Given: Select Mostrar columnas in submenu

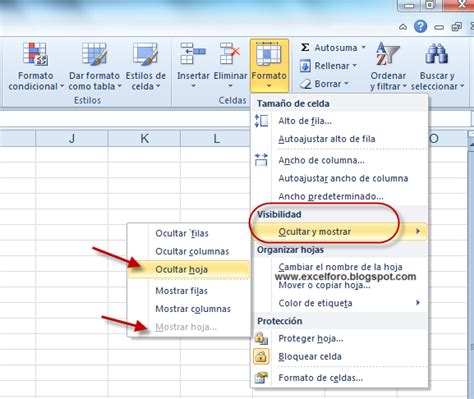Looking at the screenshot, I should click(189, 309).
